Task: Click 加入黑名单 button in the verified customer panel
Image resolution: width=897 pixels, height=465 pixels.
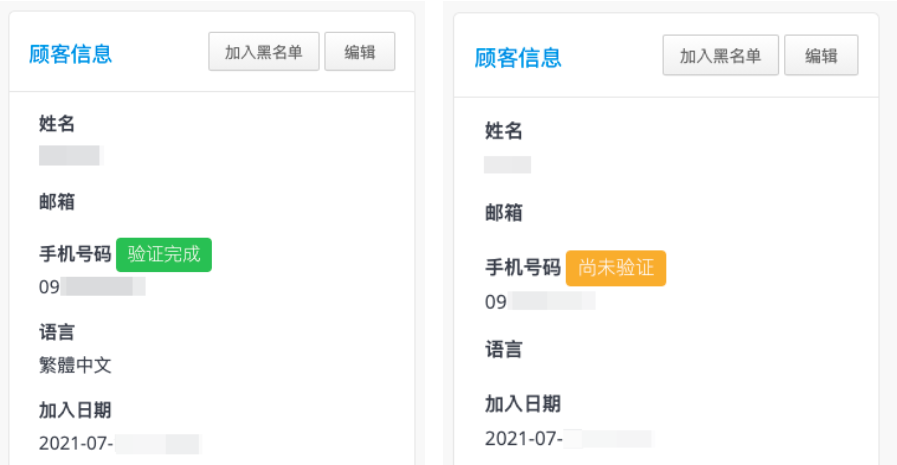Action: coord(264,52)
